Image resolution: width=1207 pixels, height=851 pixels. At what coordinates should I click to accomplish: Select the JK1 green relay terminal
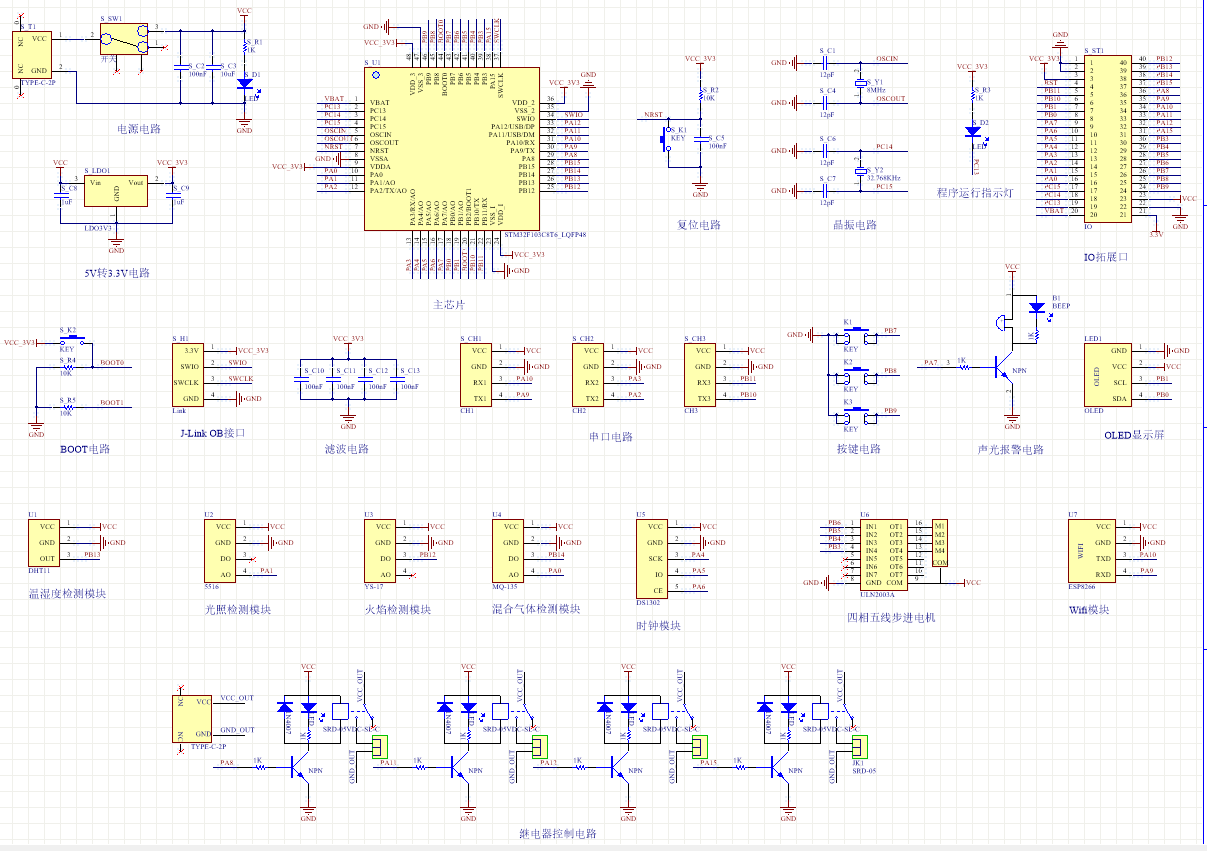coord(859,745)
